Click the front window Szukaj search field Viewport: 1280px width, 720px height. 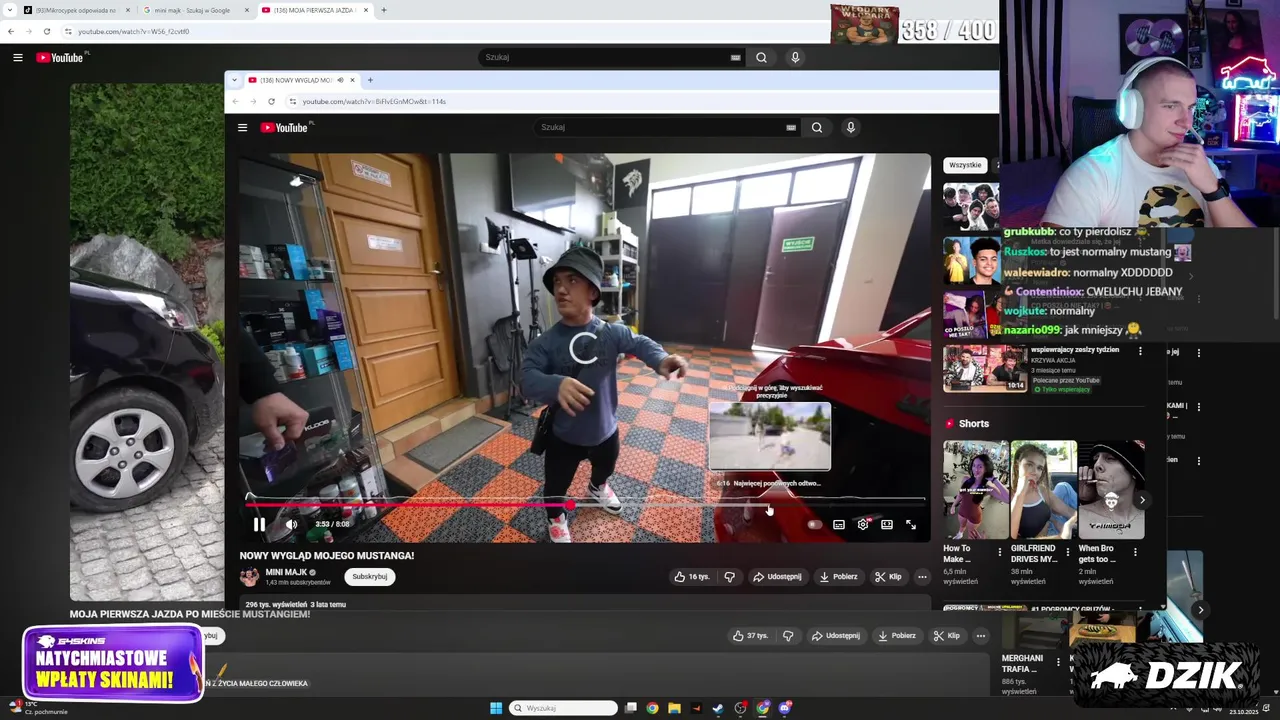[658, 127]
